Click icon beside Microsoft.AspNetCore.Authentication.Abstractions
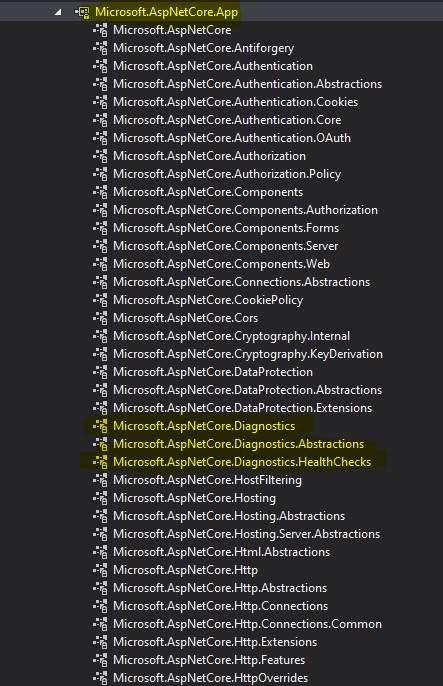The width and height of the screenshot is (443, 686). 100,84
